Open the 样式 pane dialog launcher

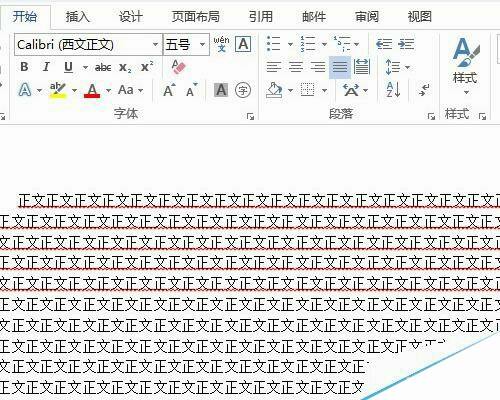tap(482, 116)
